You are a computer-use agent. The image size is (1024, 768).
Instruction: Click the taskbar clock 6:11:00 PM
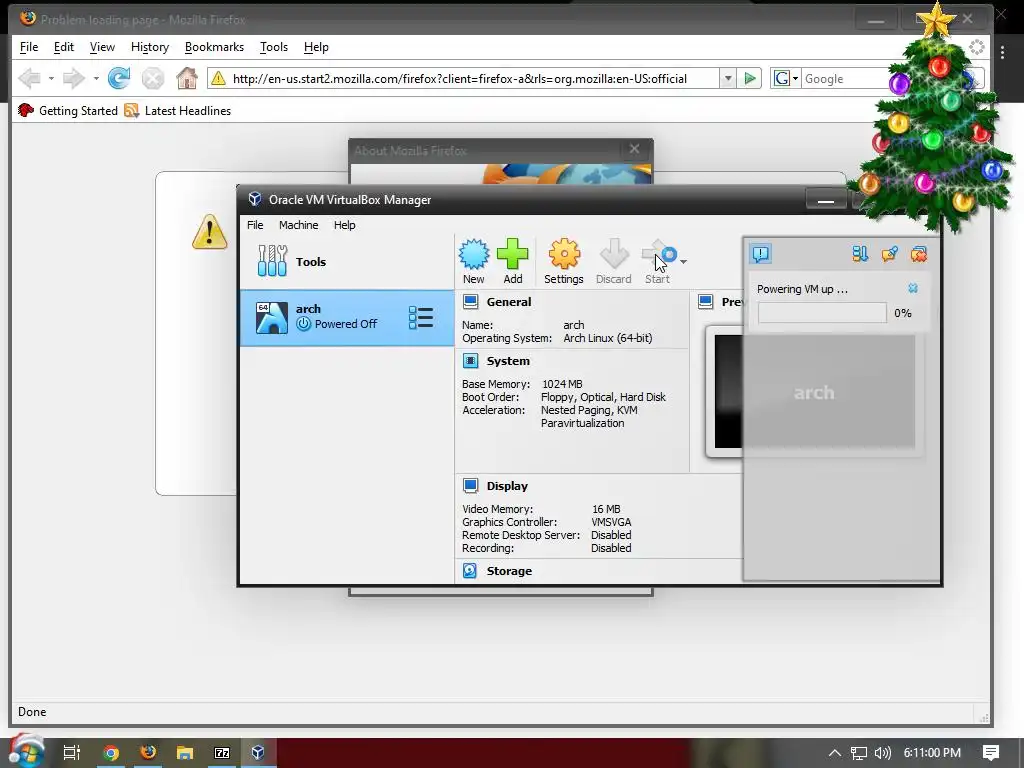[932, 753]
